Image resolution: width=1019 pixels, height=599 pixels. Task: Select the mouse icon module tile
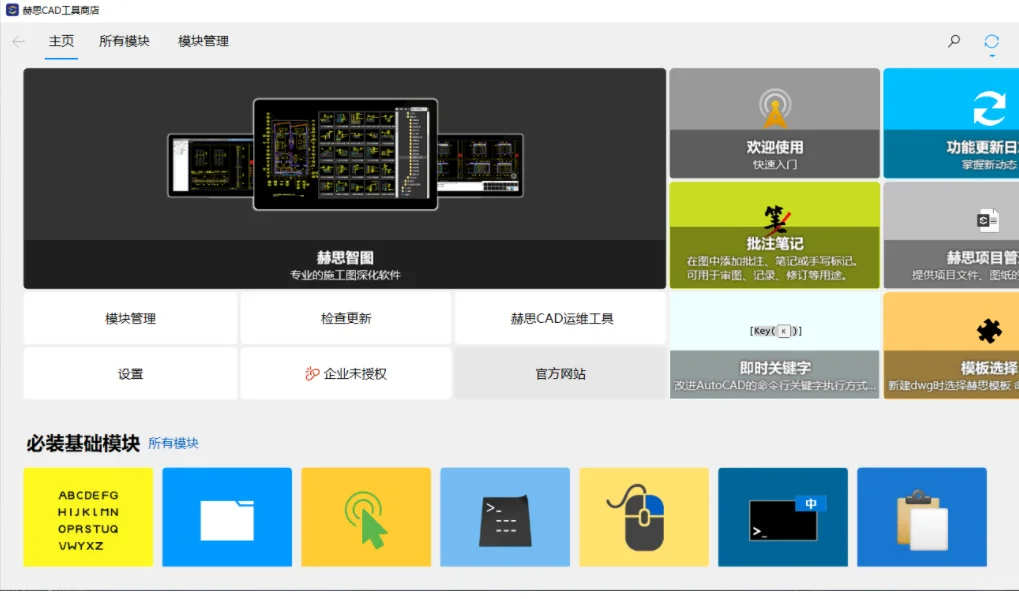pos(643,517)
